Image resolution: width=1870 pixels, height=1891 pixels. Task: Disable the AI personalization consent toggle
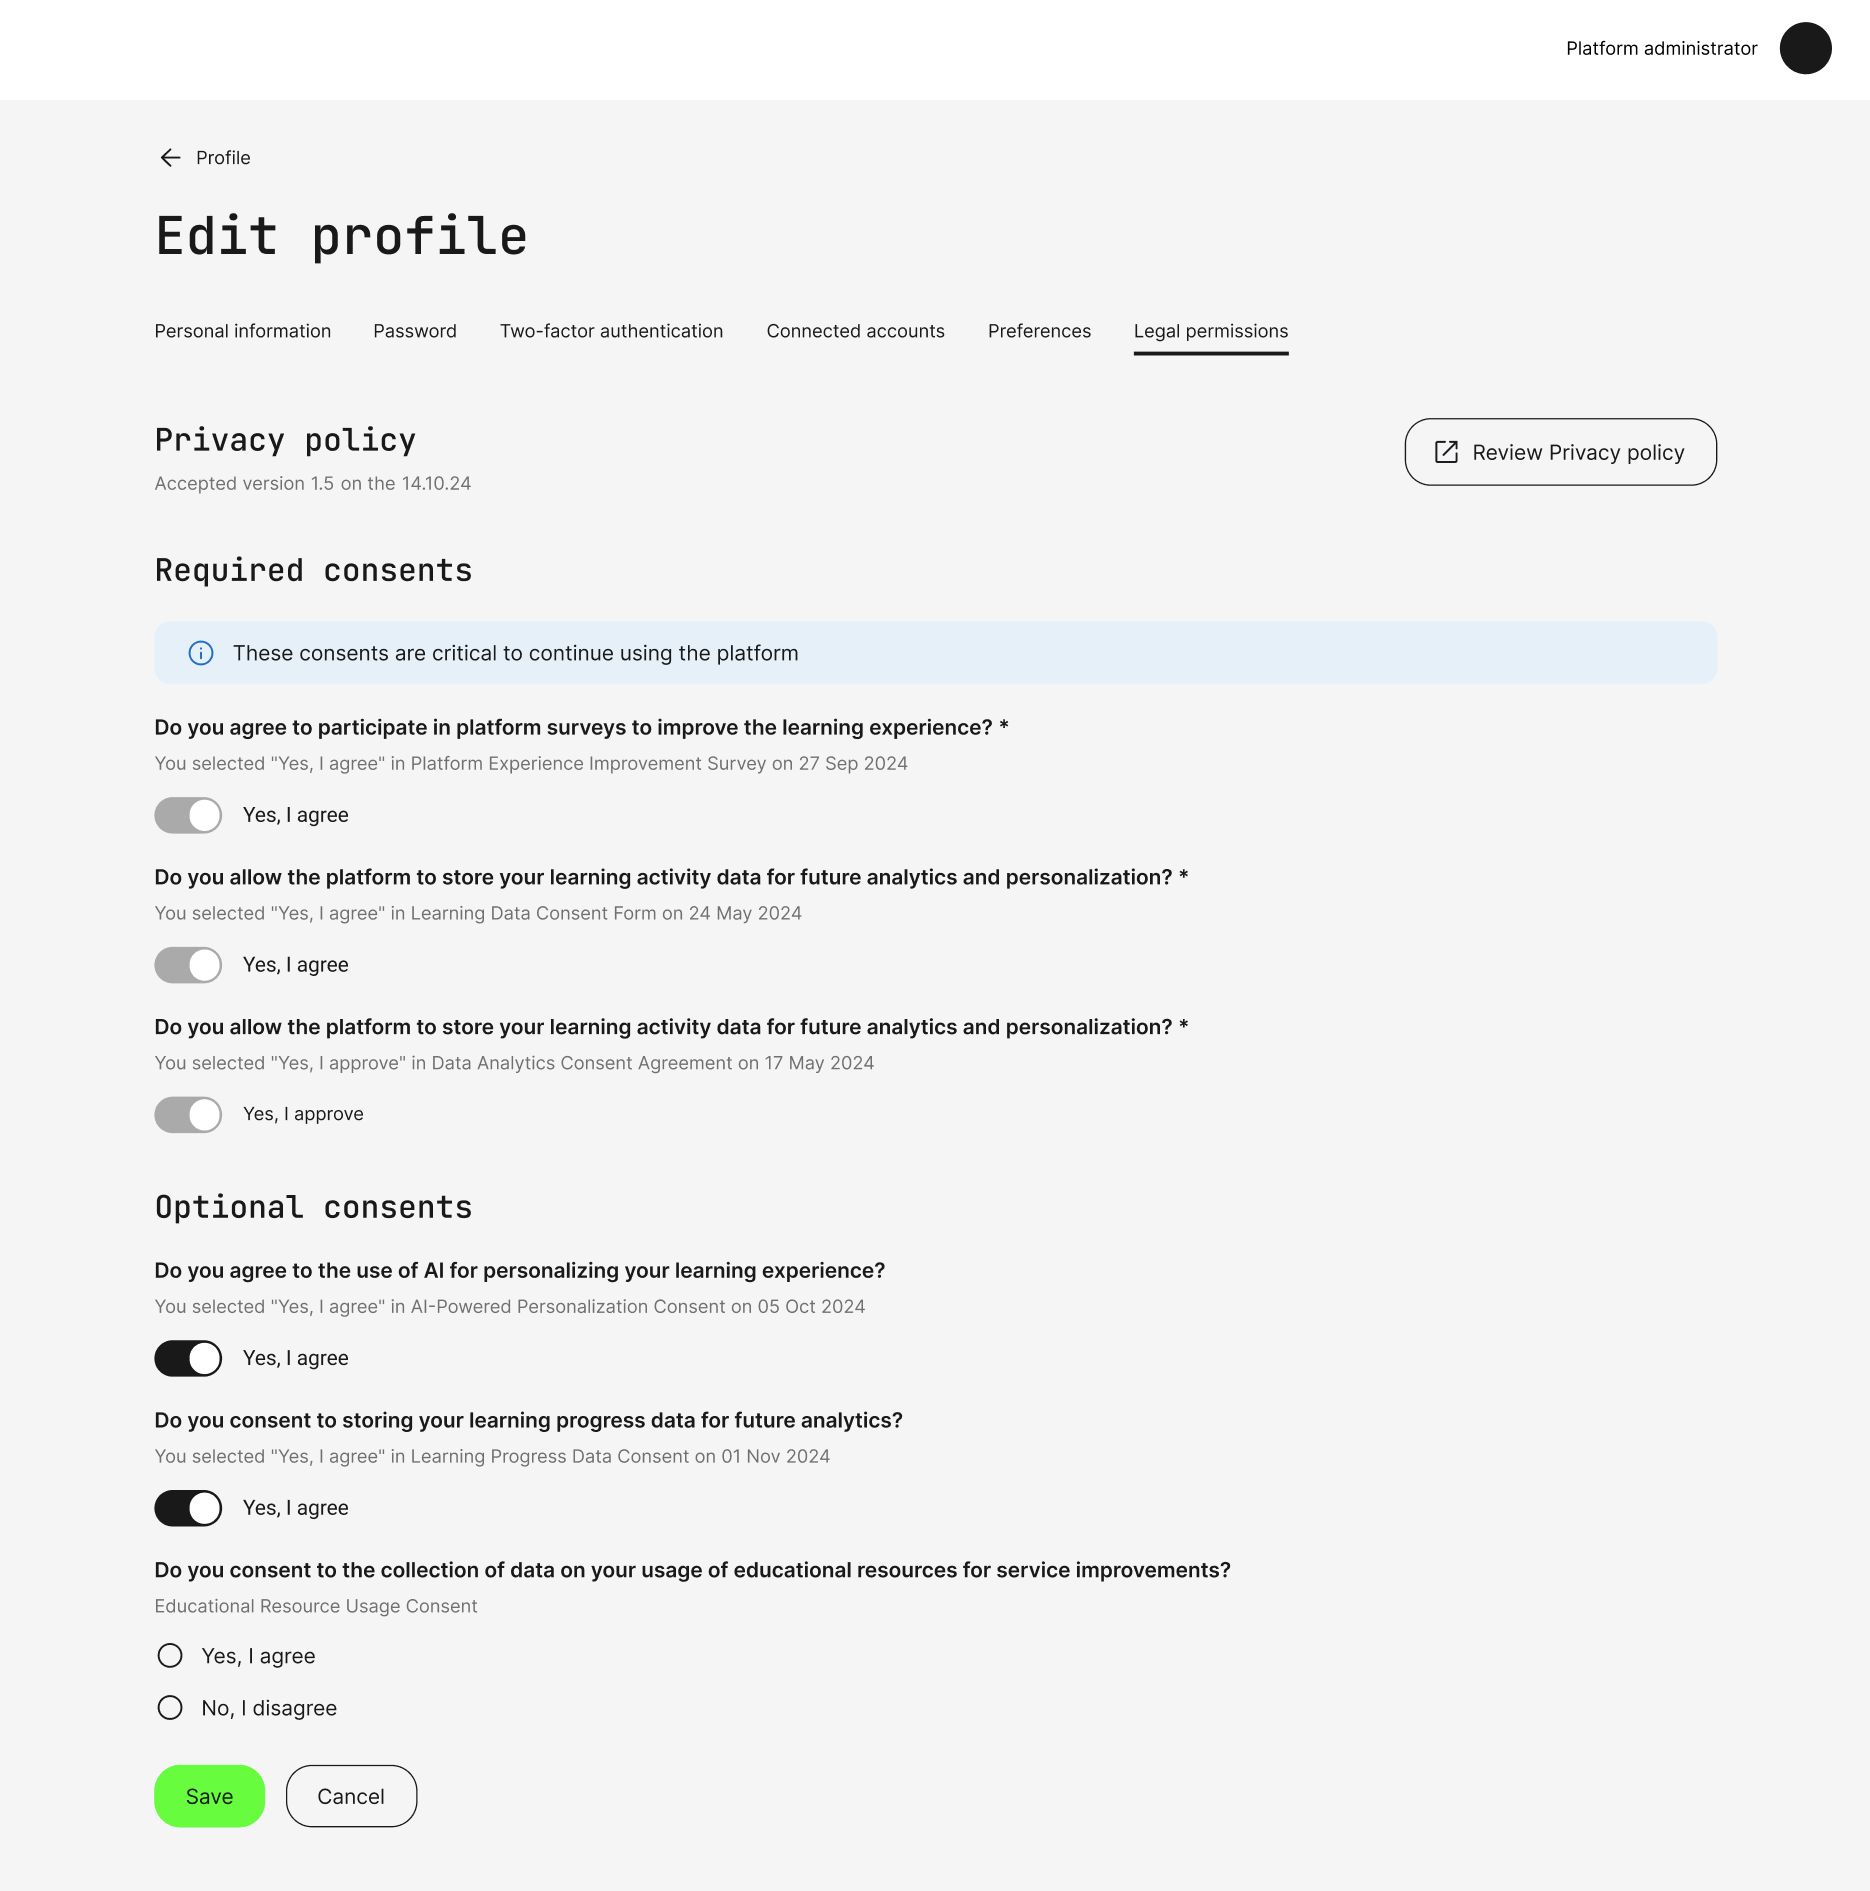pos(188,1358)
